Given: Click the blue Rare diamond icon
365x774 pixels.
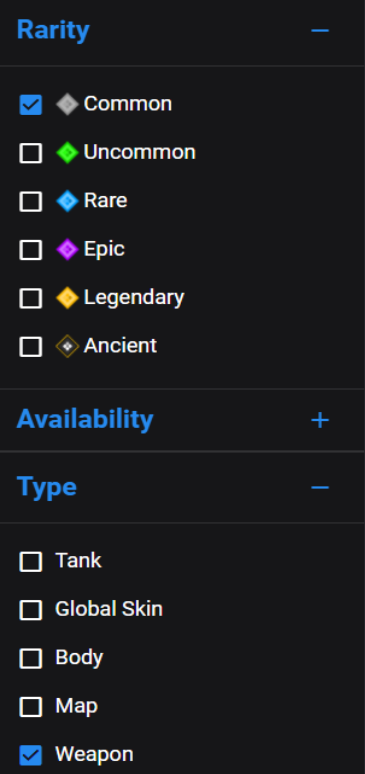Looking at the screenshot, I should [67, 201].
